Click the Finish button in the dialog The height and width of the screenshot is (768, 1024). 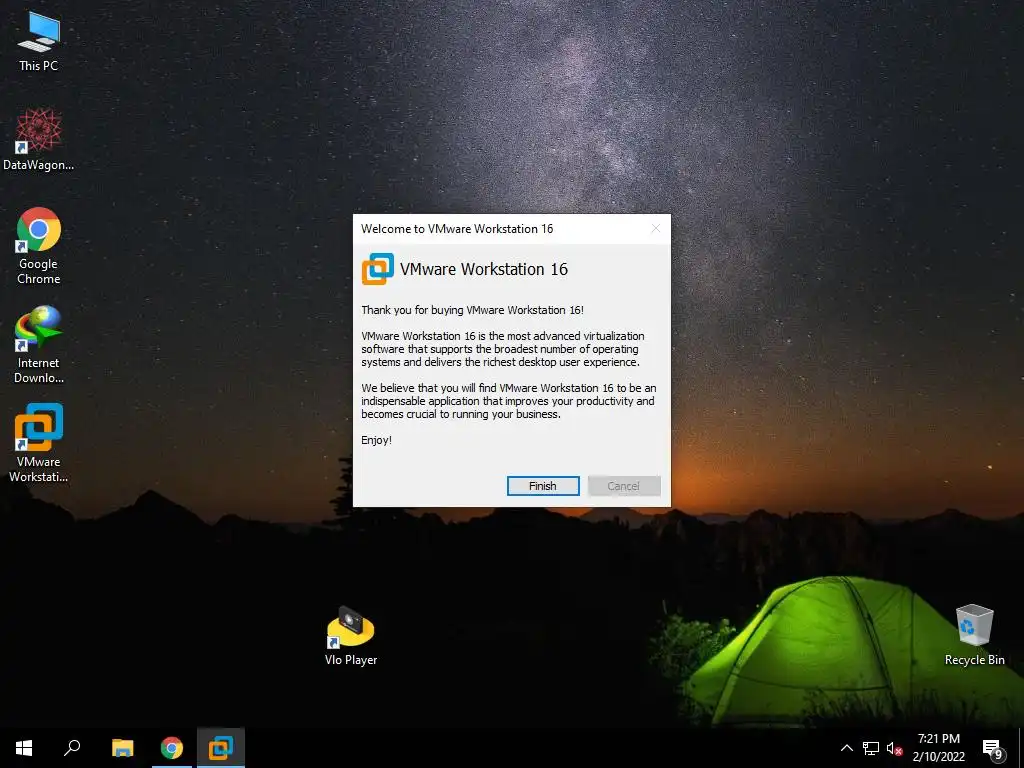click(543, 486)
